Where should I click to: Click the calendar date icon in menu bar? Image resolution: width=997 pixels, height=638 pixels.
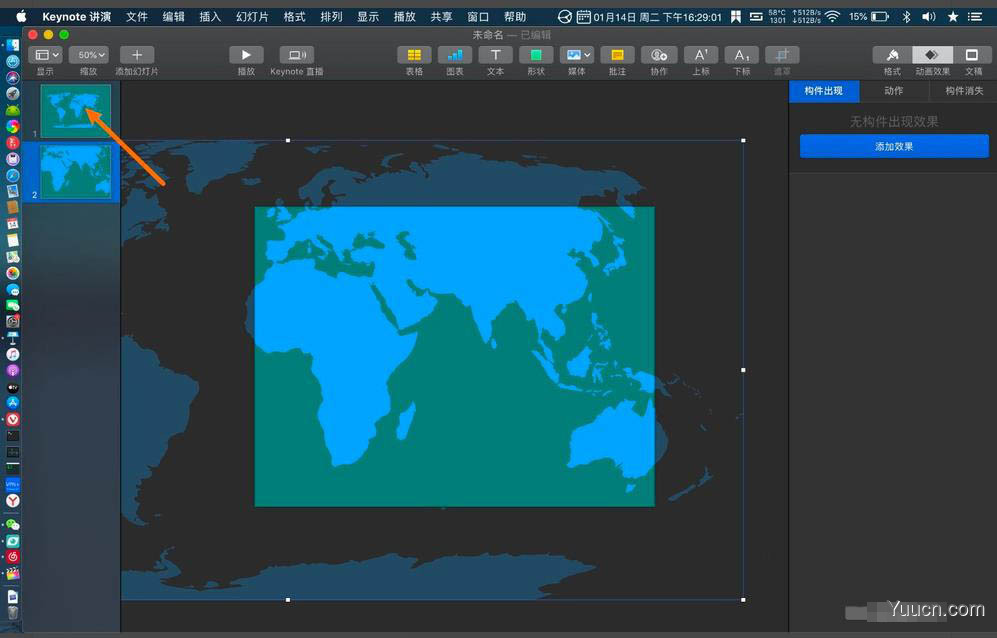pyautogui.click(x=583, y=17)
